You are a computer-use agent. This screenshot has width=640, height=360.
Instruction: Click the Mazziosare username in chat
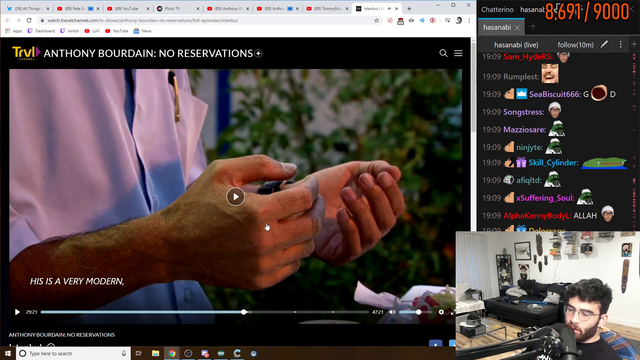(524, 129)
